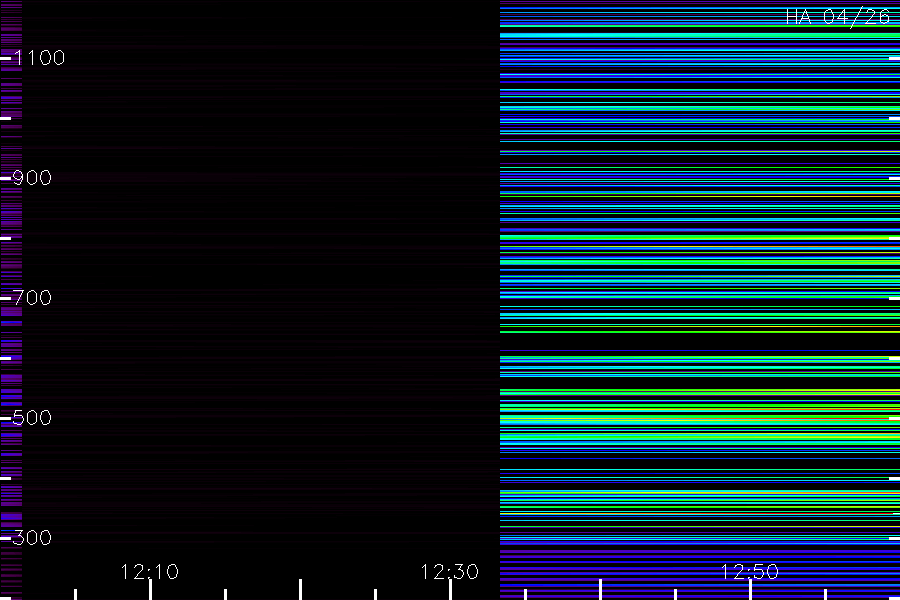Click the 700 frequency axis label
The image size is (900, 600).
click(32, 298)
